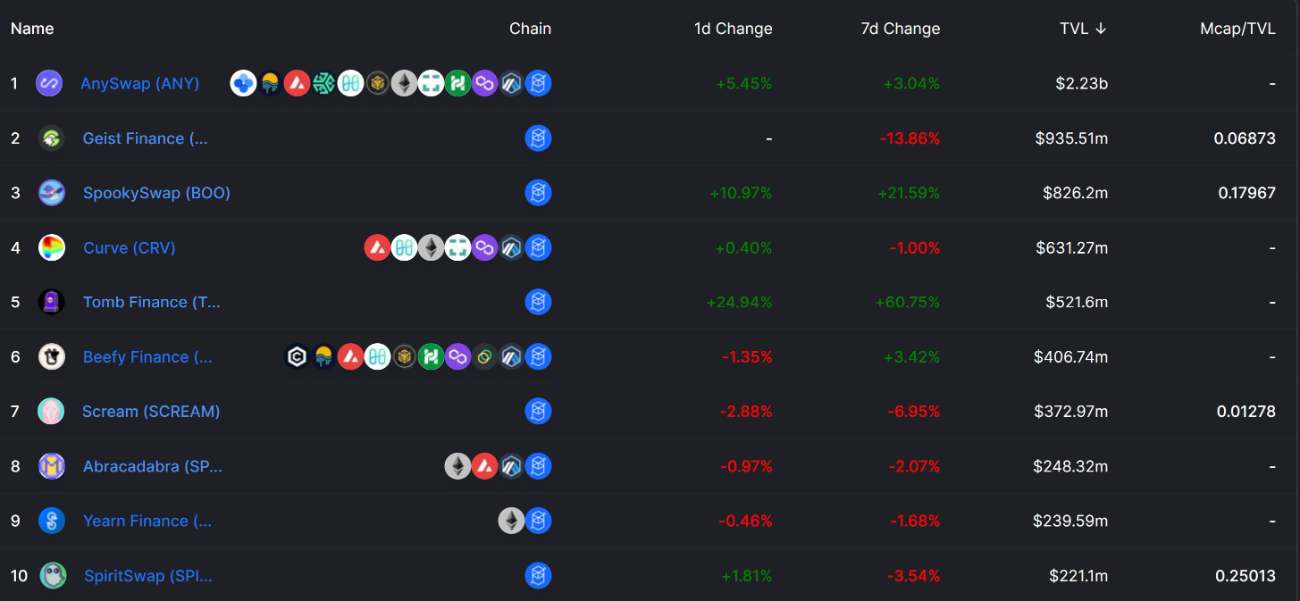Open the Geist Finance protocol link

(145, 139)
